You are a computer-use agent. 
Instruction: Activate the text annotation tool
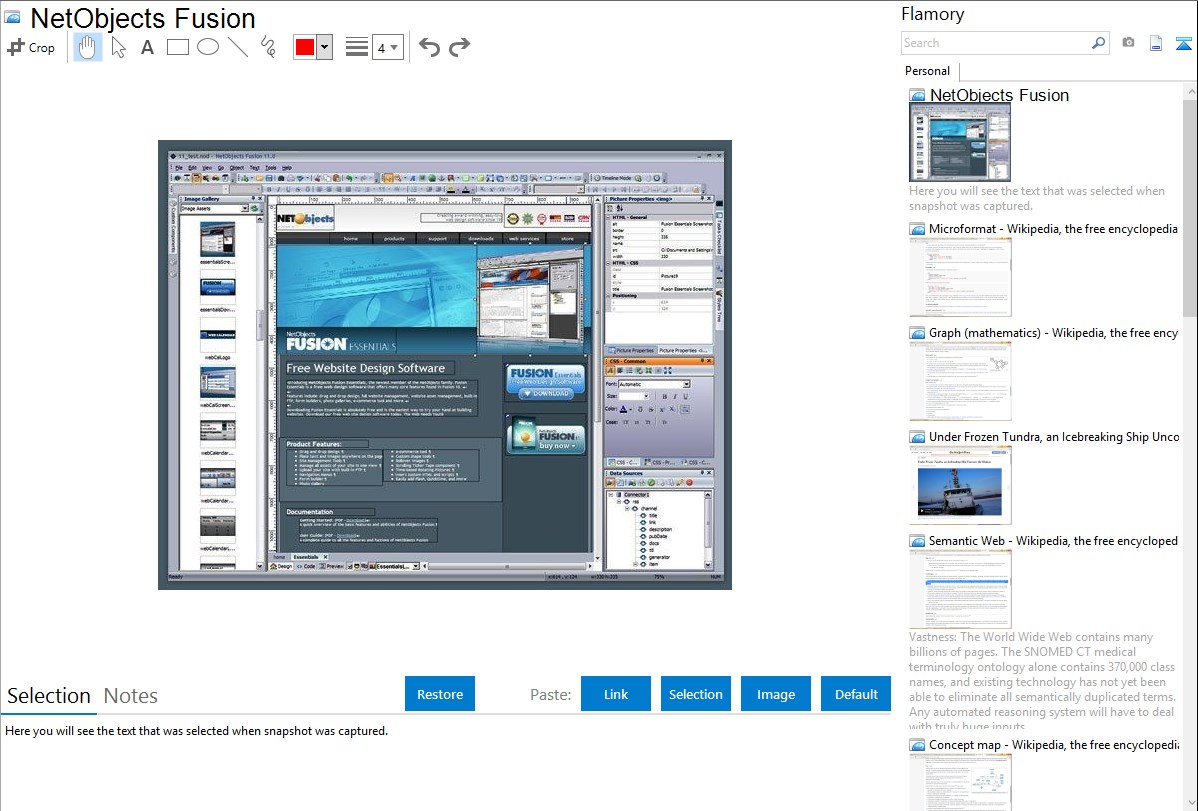click(x=147, y=47)
